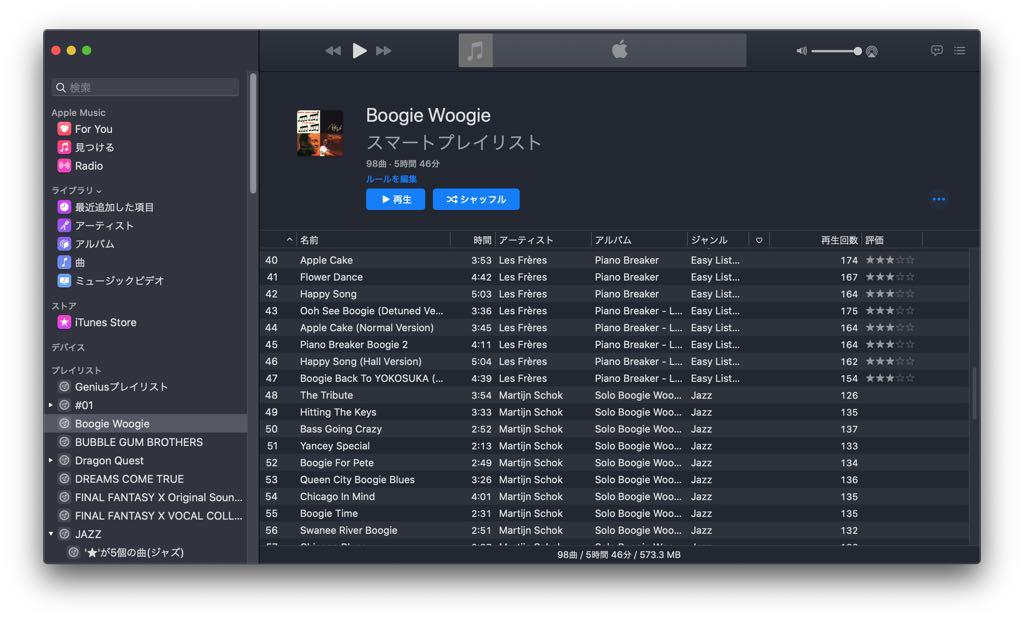
Task: Open the Up Next list icon
Action: pos(959,50)
